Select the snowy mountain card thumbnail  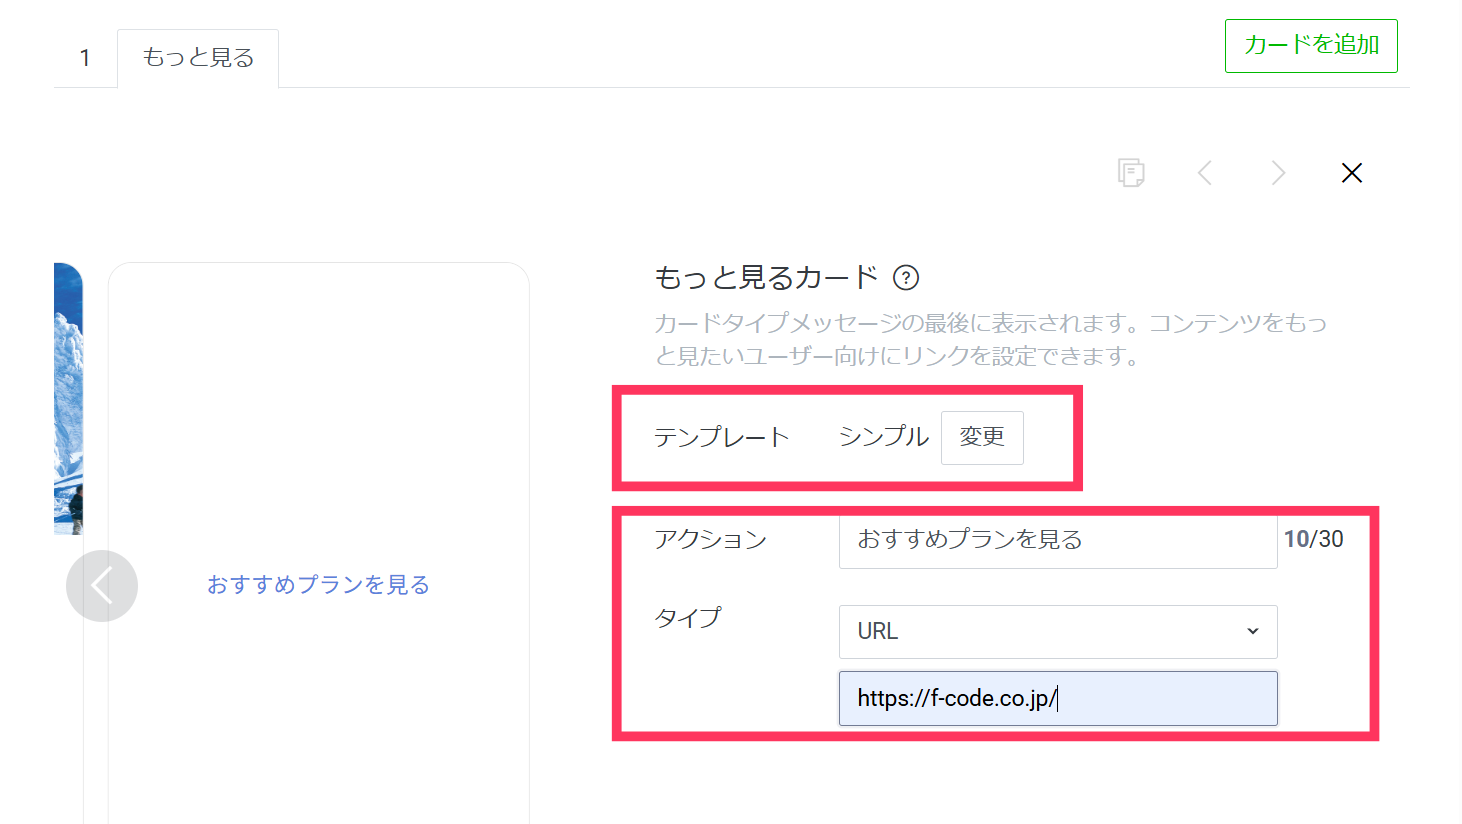68,400
